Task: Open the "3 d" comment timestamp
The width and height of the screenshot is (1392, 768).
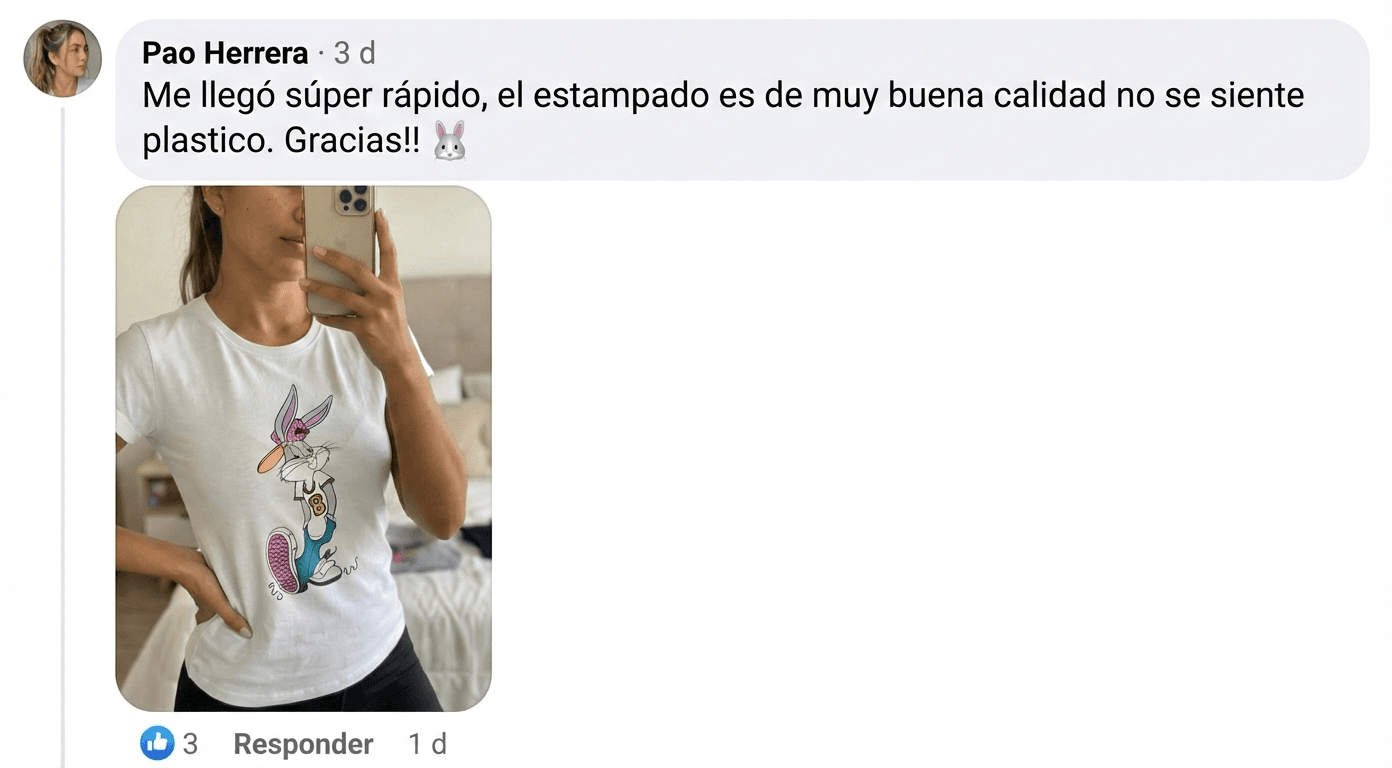Action: [354, 52]
